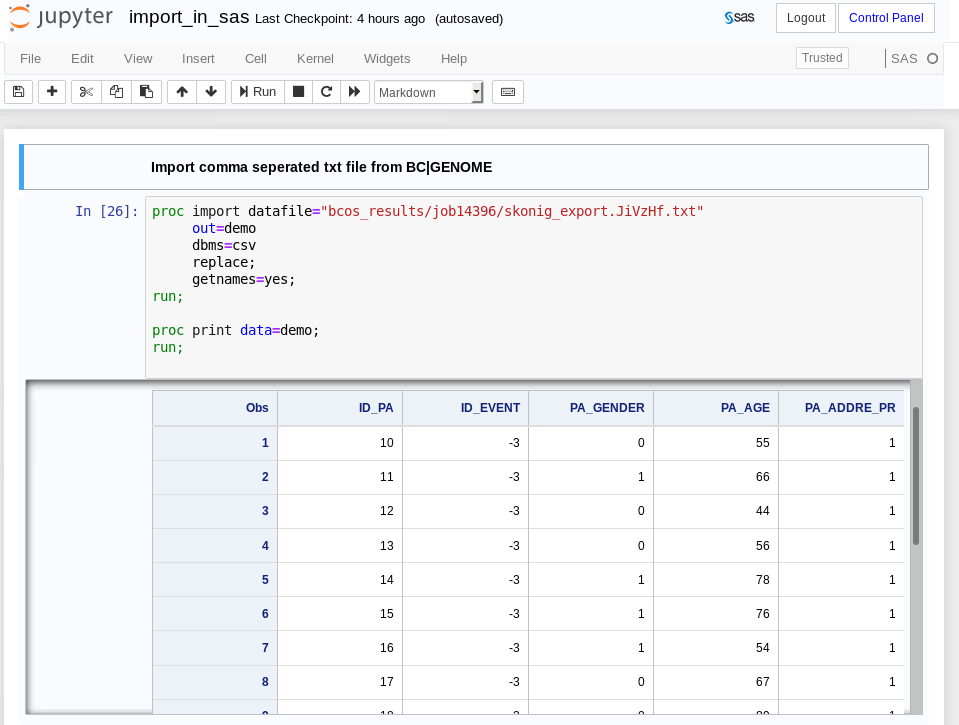
Task: Move selected cell up arrow
Action: point(182,92)
